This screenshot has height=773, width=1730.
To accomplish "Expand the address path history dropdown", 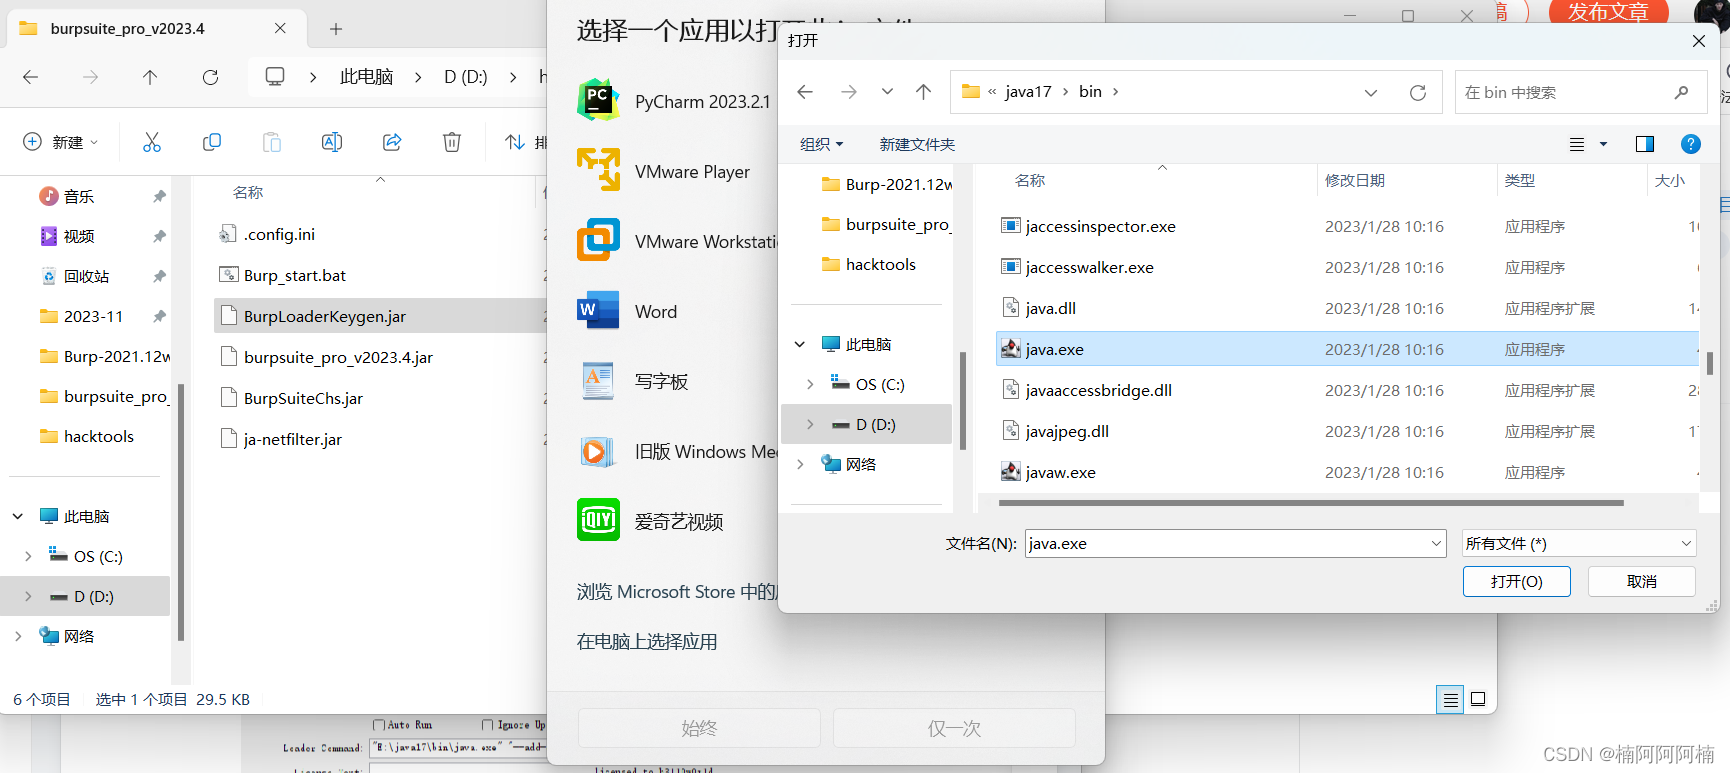I will click(x=1371, y=92).
